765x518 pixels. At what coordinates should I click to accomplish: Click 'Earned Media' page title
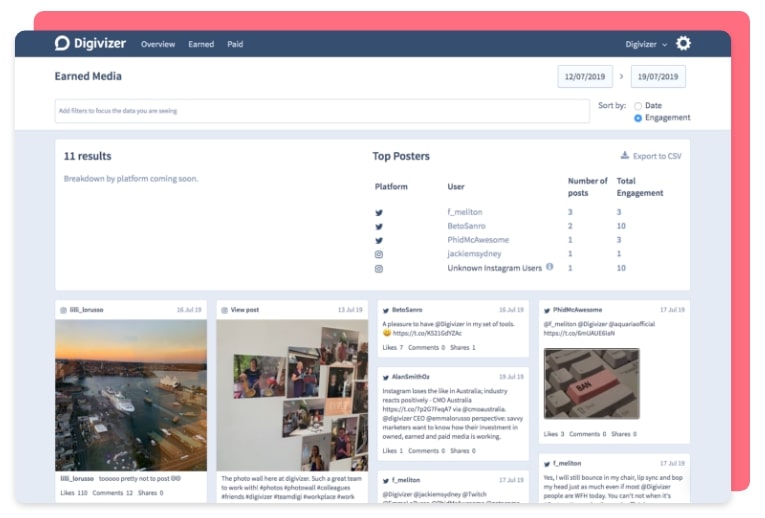click(88, 76)
